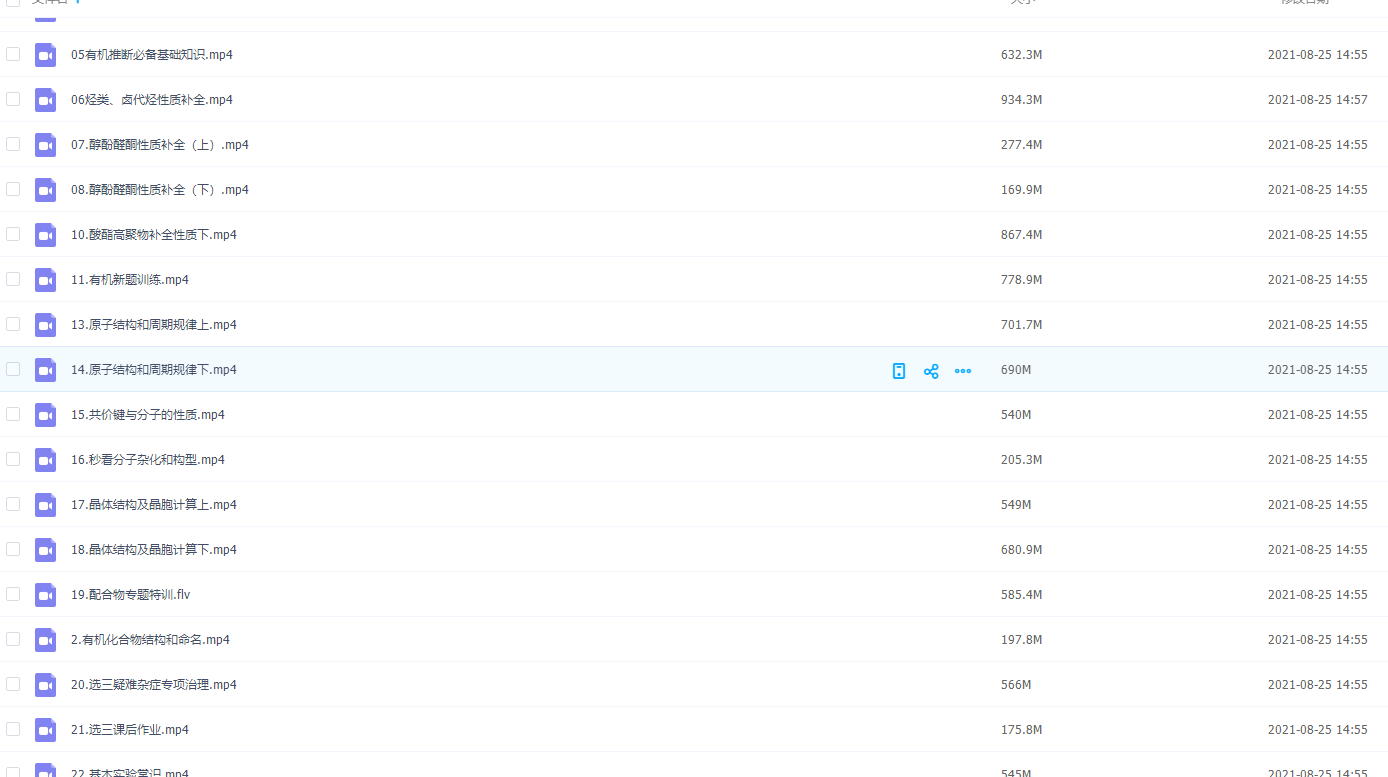Click video icon of 2.有机化合物结构和命名.mp4
Image resolution: width=1388 pixels, height=777 pixels.
(46, 640)
